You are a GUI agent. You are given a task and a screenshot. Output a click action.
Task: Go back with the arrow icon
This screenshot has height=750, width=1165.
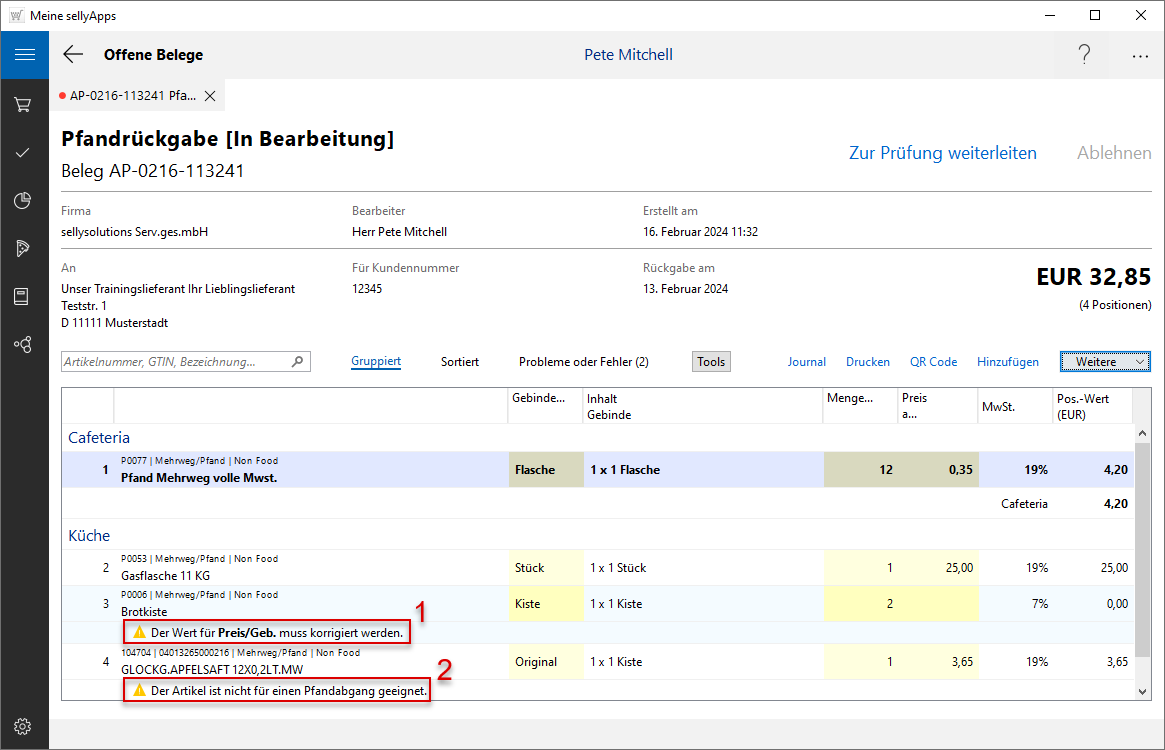pos(73,55)
